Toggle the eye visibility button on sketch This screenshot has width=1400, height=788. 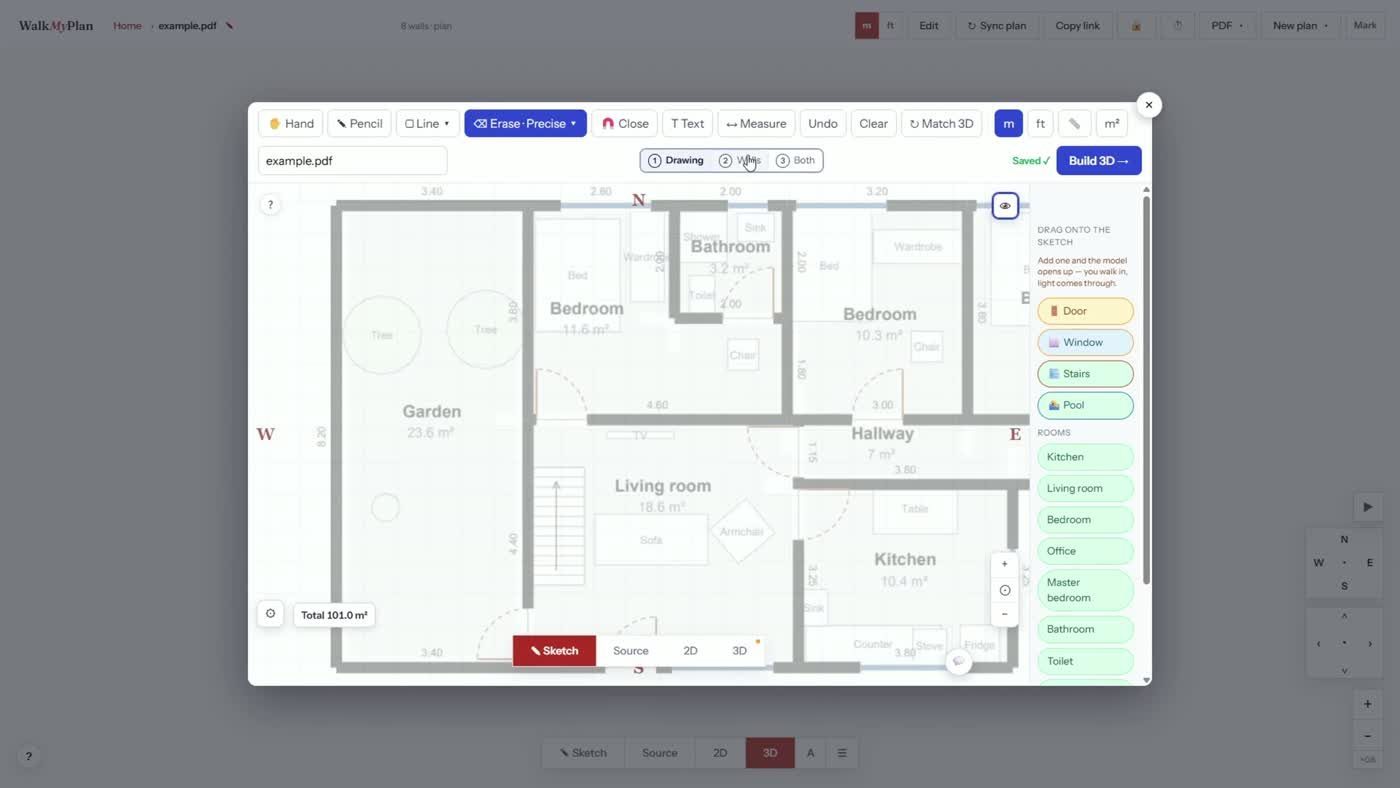pyautogui.click(x=1005, y=206)
